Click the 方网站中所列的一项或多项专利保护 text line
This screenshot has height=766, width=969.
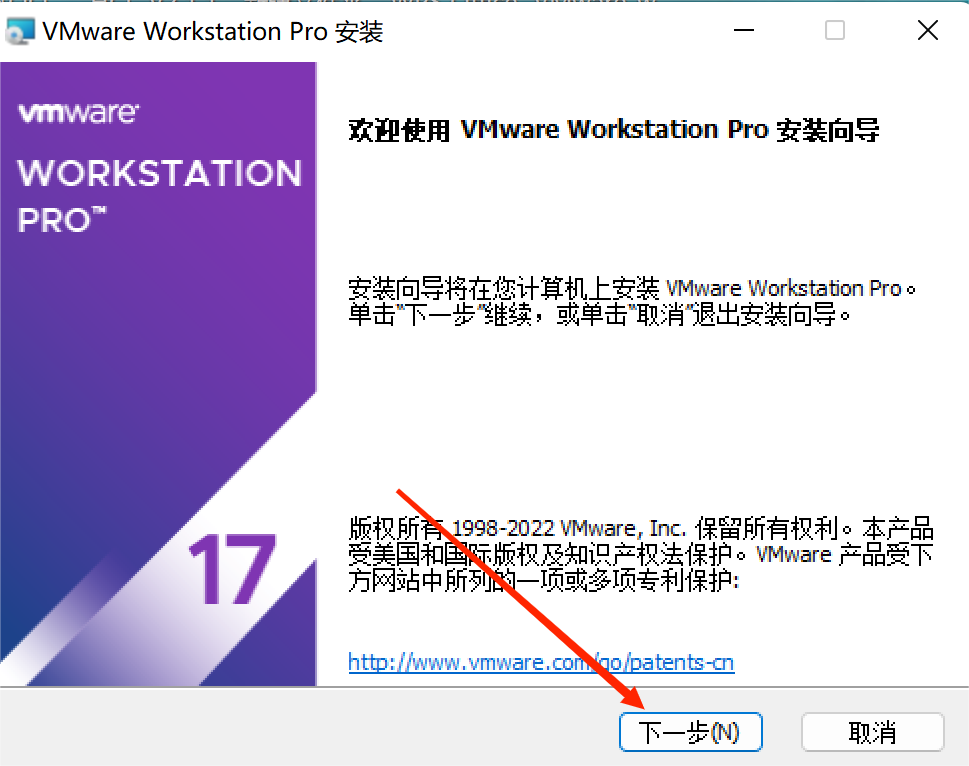[543, 580]
